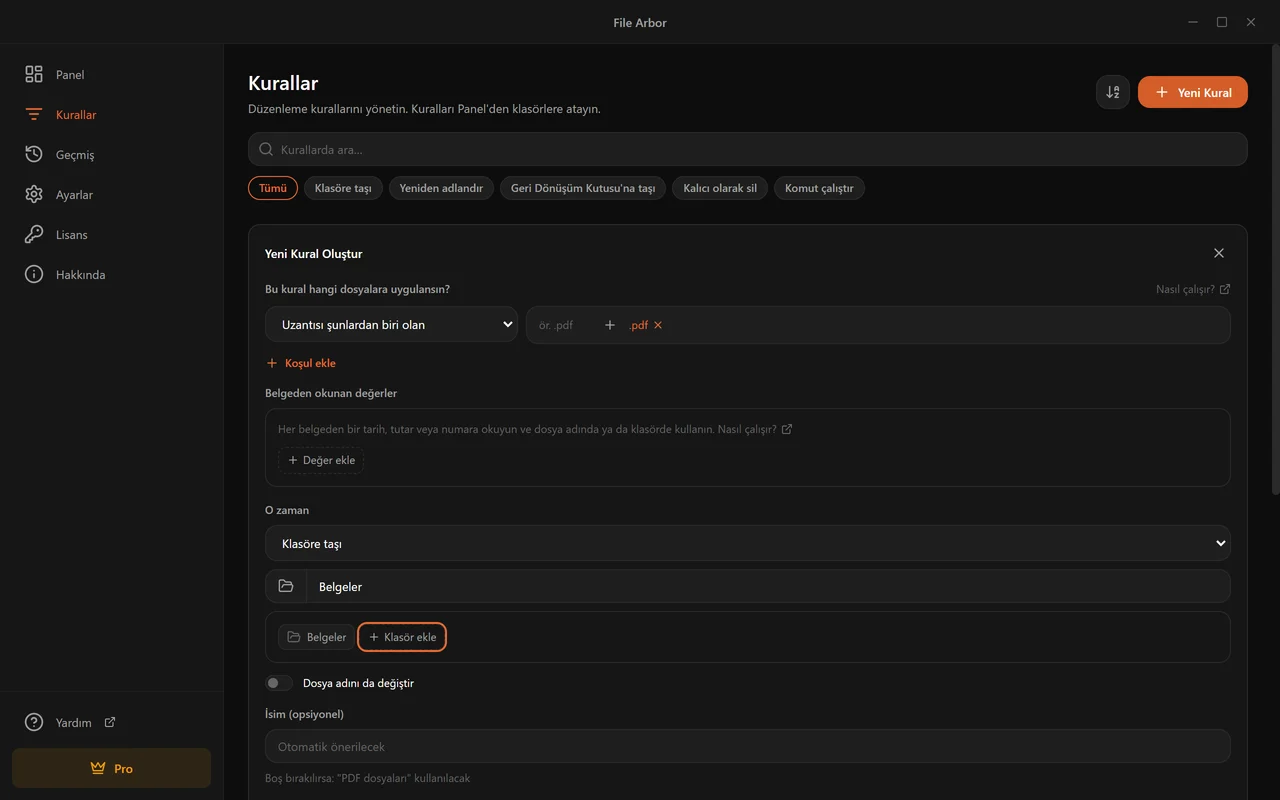The height and width of the screenshot is (800, 1280).
Task: Expand the Klasöre taşı action dropdown
Action: (747, 543)
